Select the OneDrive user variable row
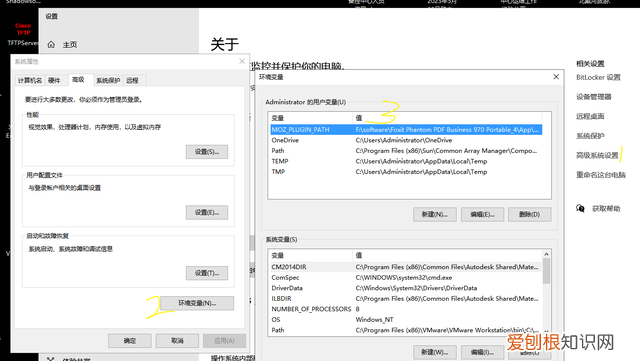Image resolution: width=640 pixels, height=361 pixels. click(406, 140)
